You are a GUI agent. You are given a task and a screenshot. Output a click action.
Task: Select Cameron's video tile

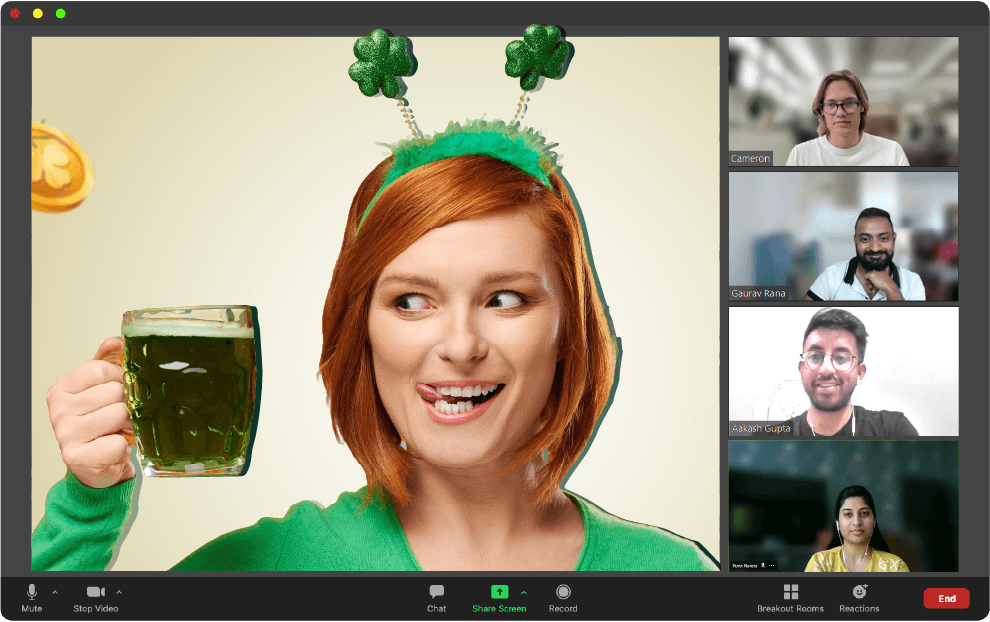click(843, 100)
